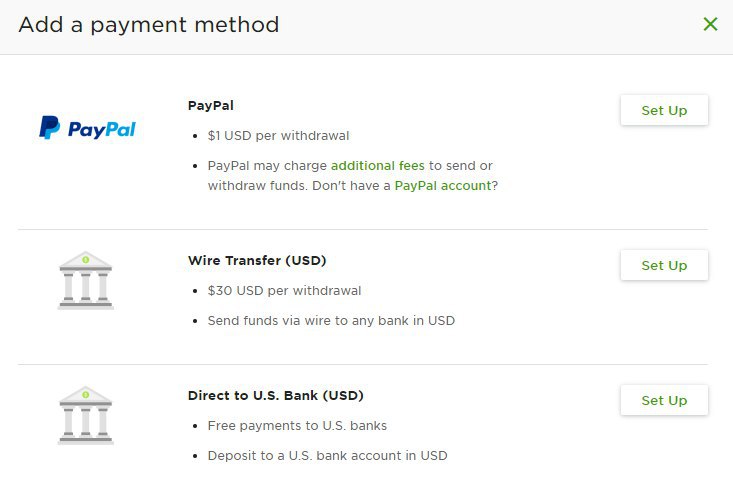
Task: Click the Wire Transfer bank icon
Action: 85,280
